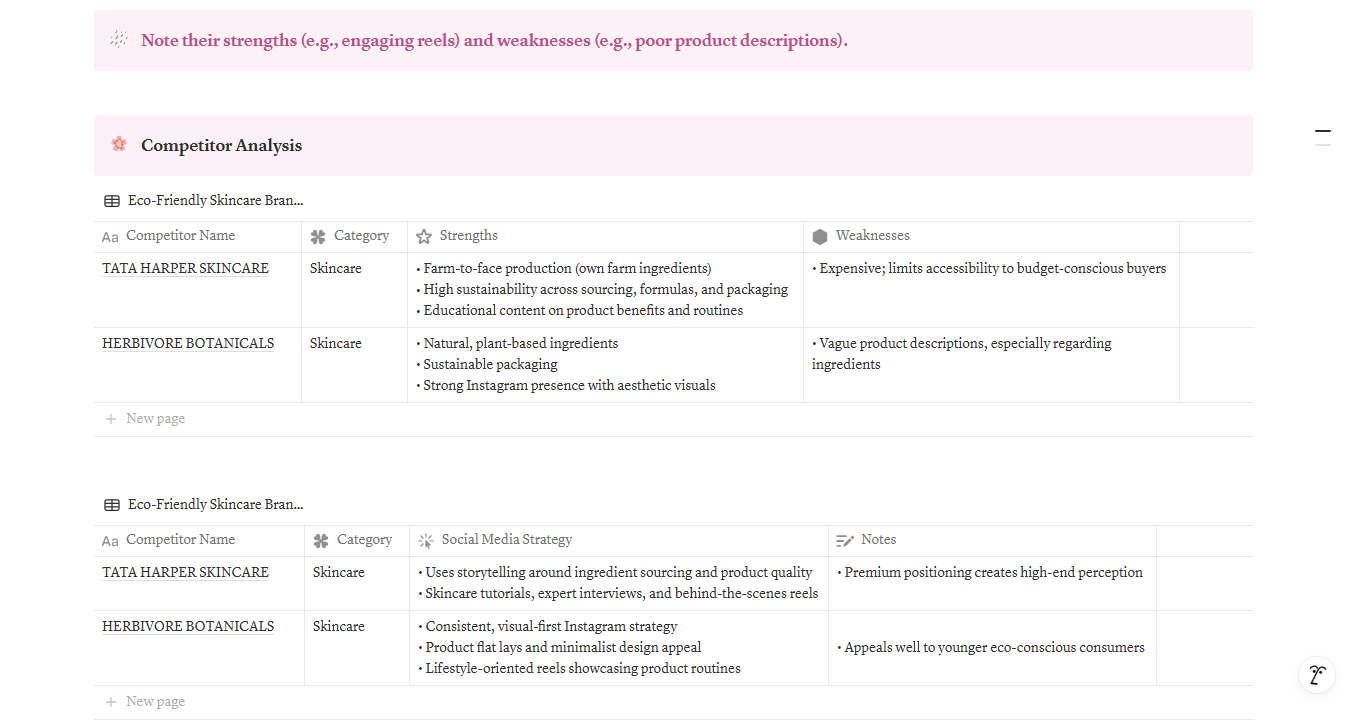Click the star icon in Strengths column header
1350x724 pixels.
424,237
